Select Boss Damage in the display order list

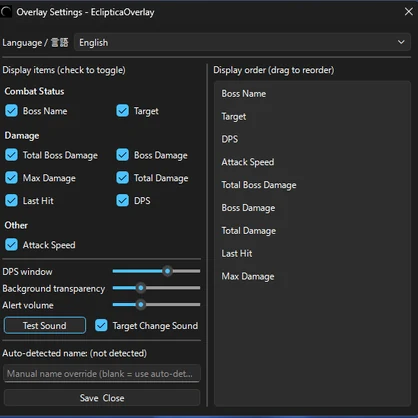[312, 208]
